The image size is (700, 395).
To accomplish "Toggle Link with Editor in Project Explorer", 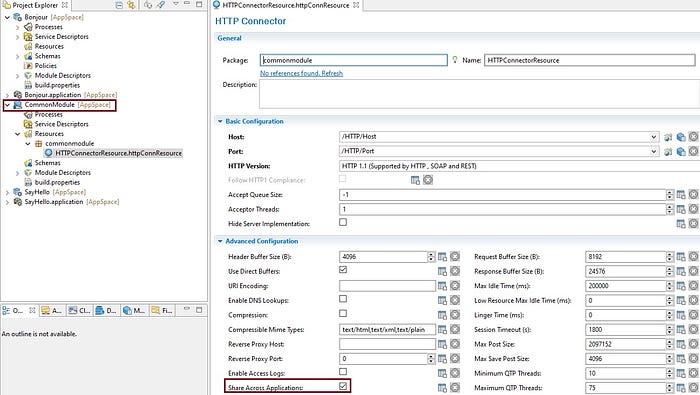I will click(x=131, y=5).
